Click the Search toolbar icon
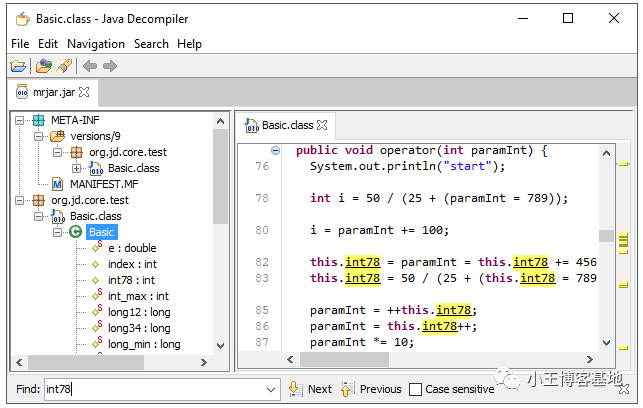 tap(64, 67)
